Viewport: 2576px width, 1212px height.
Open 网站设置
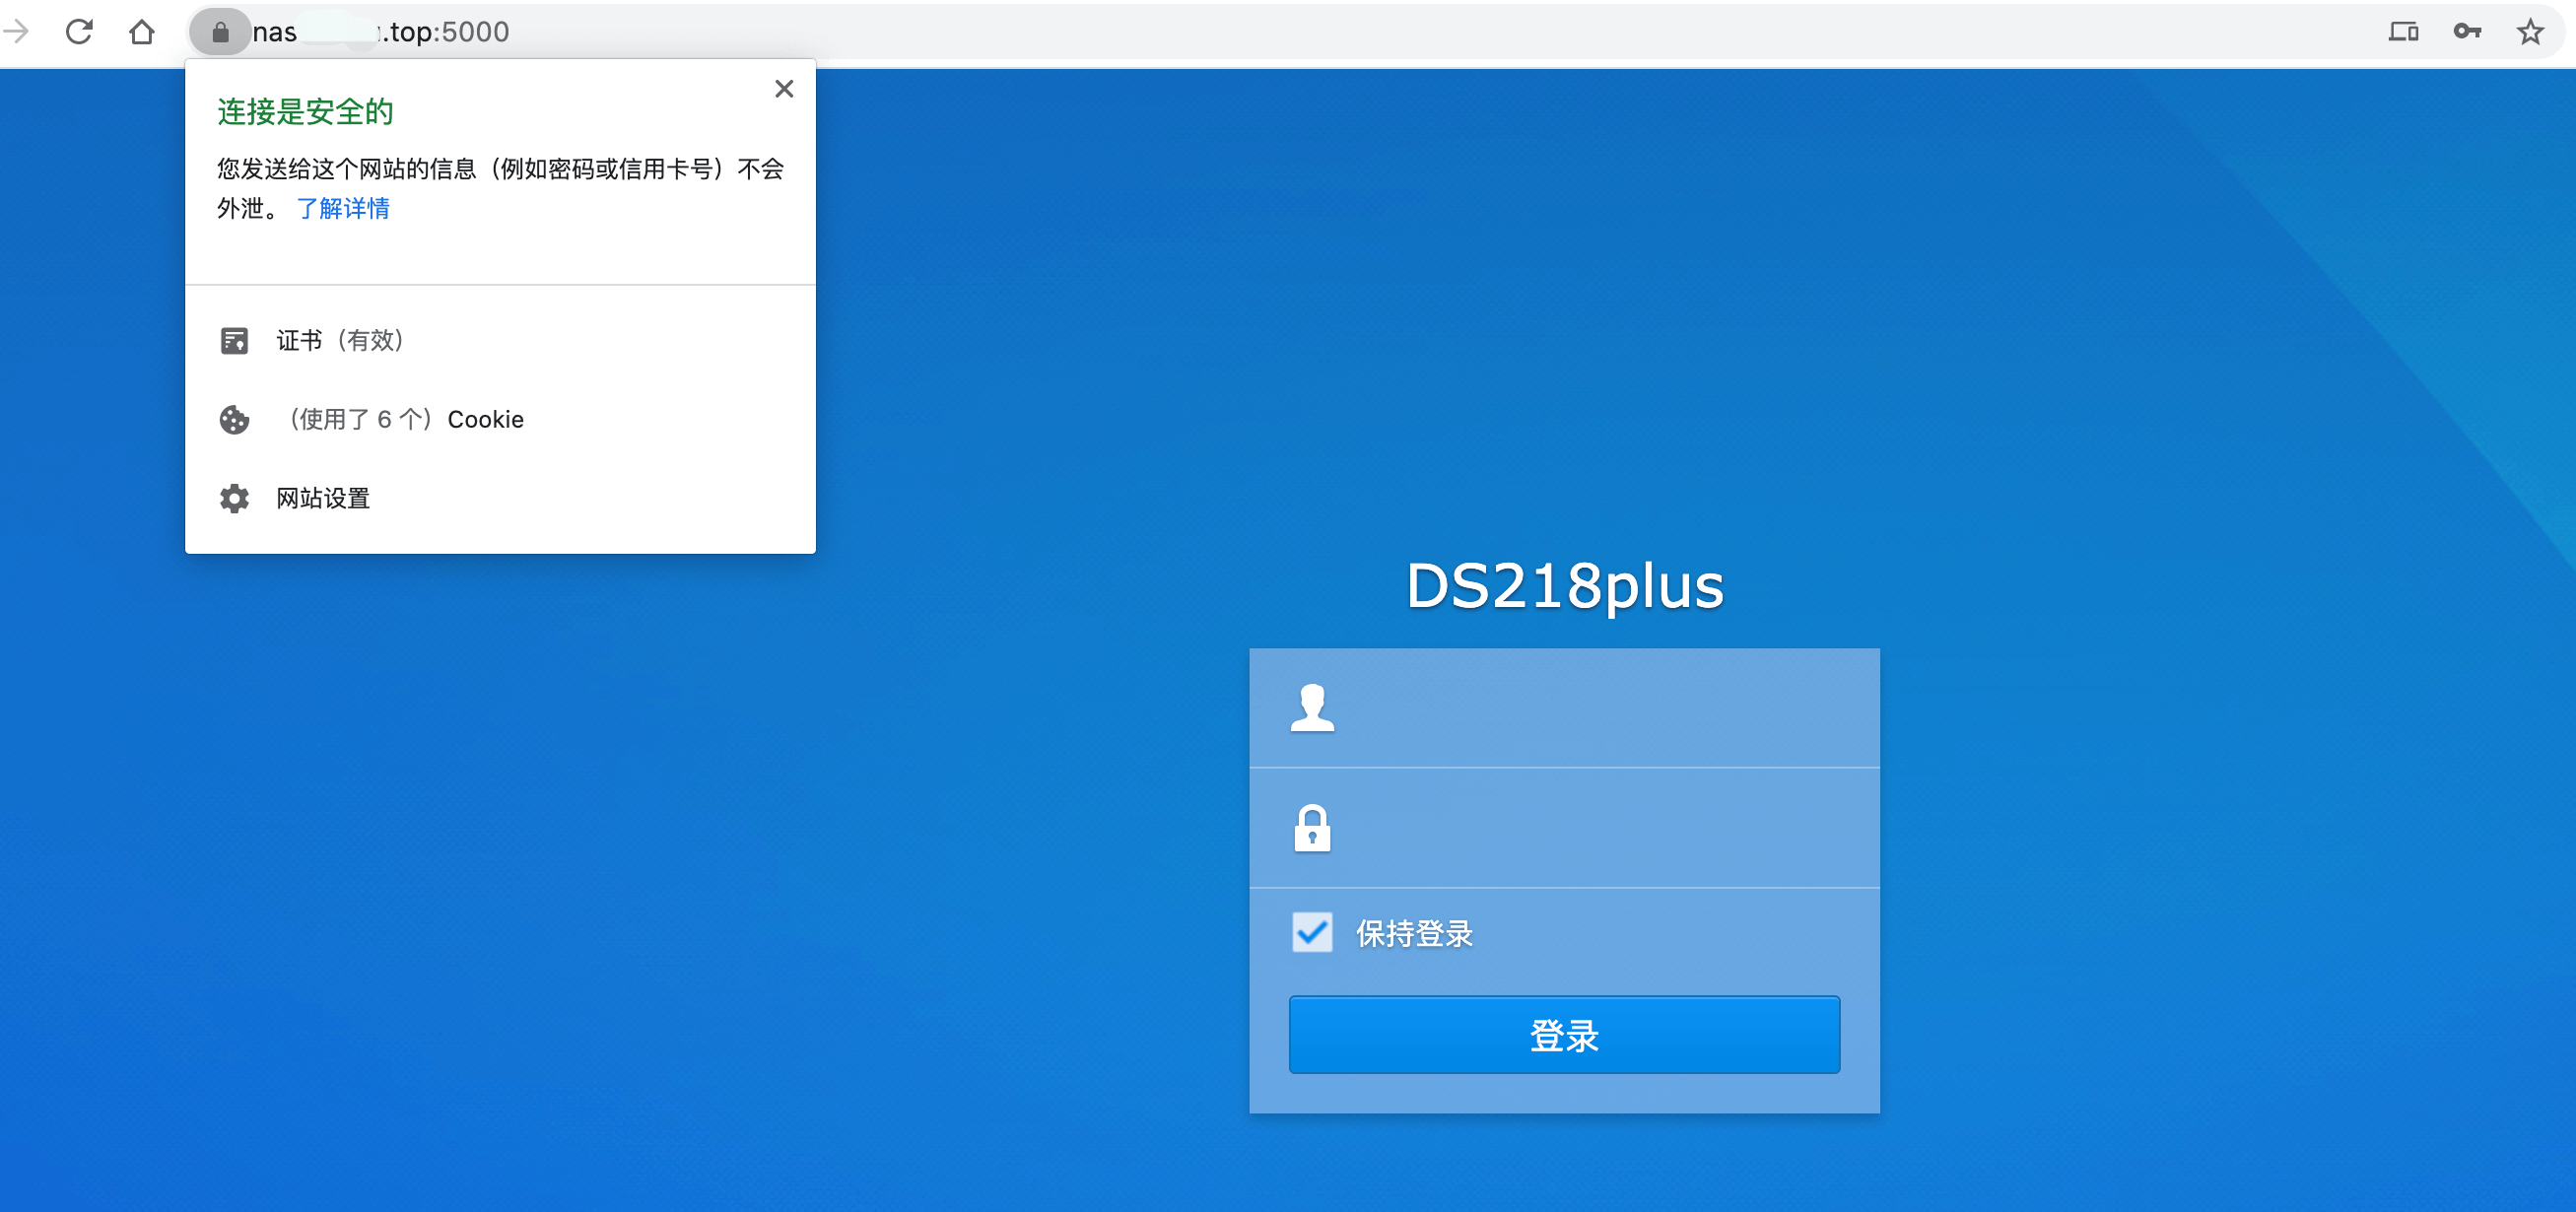coord(500,499)
